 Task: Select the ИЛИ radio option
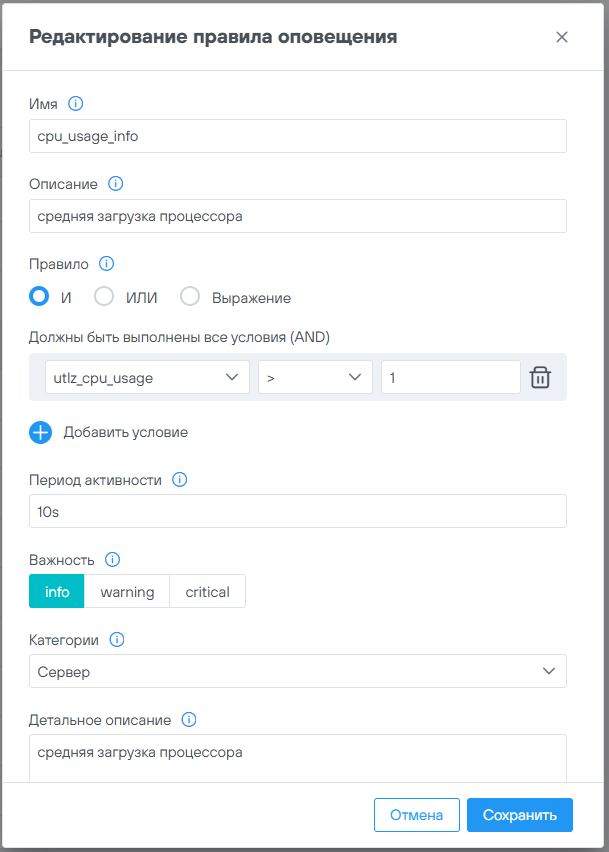pos(104,297)
